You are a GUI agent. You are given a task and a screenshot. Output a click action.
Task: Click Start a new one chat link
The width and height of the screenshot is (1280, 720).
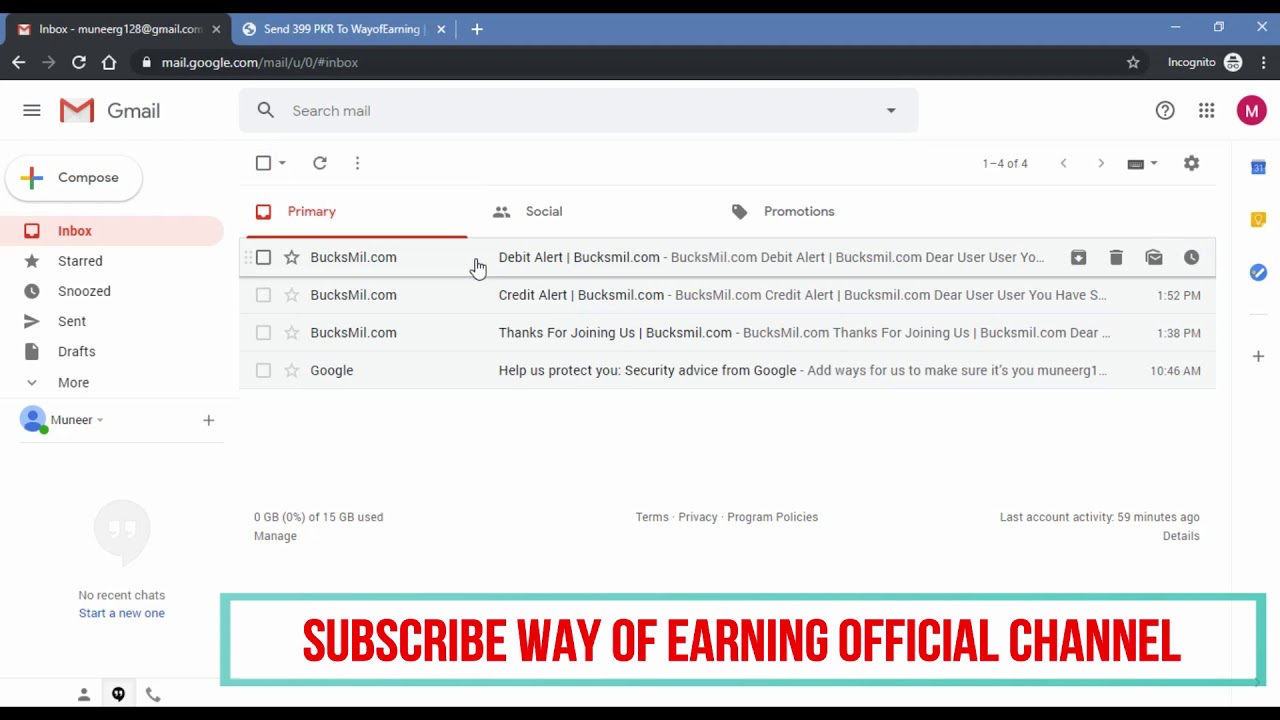(x=122, y=613)
